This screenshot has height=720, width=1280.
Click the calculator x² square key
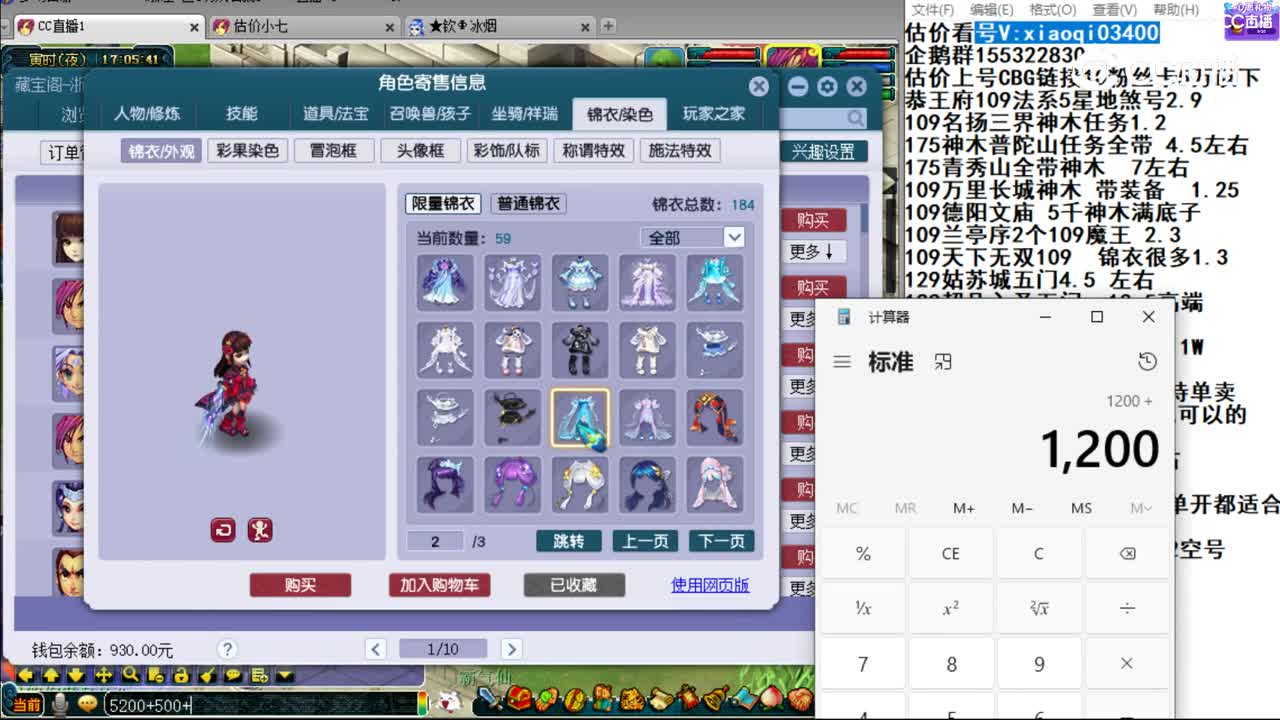(x=951, y=608)
